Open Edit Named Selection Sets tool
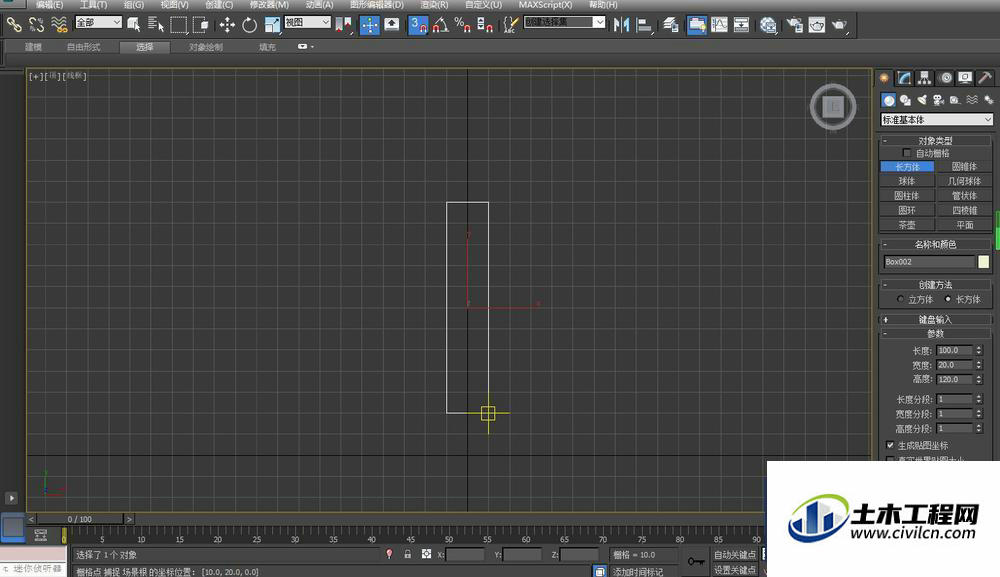The height and width of the screenshot is (577, 1000). click(510, 25)
